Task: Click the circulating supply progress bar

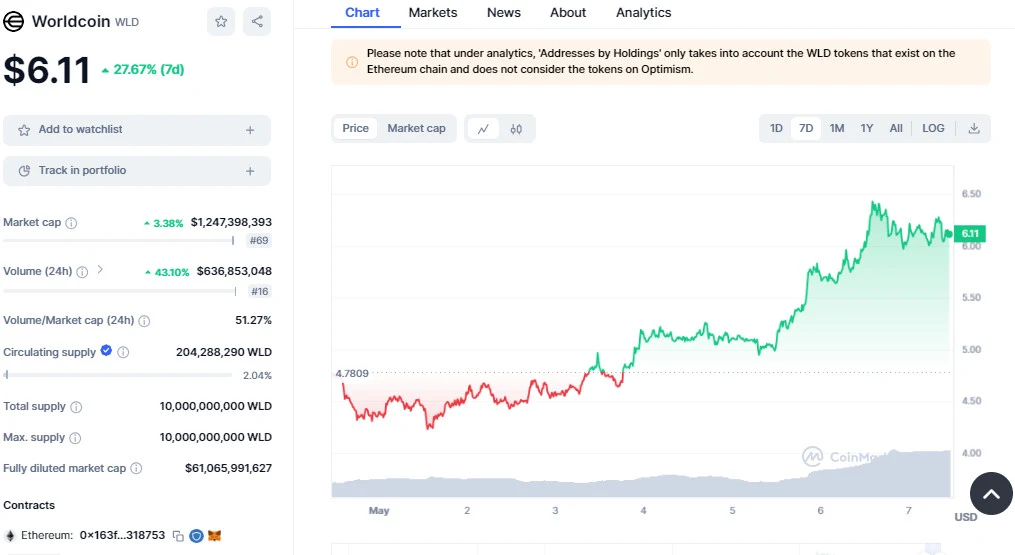Action: click(x=117, y=375)
